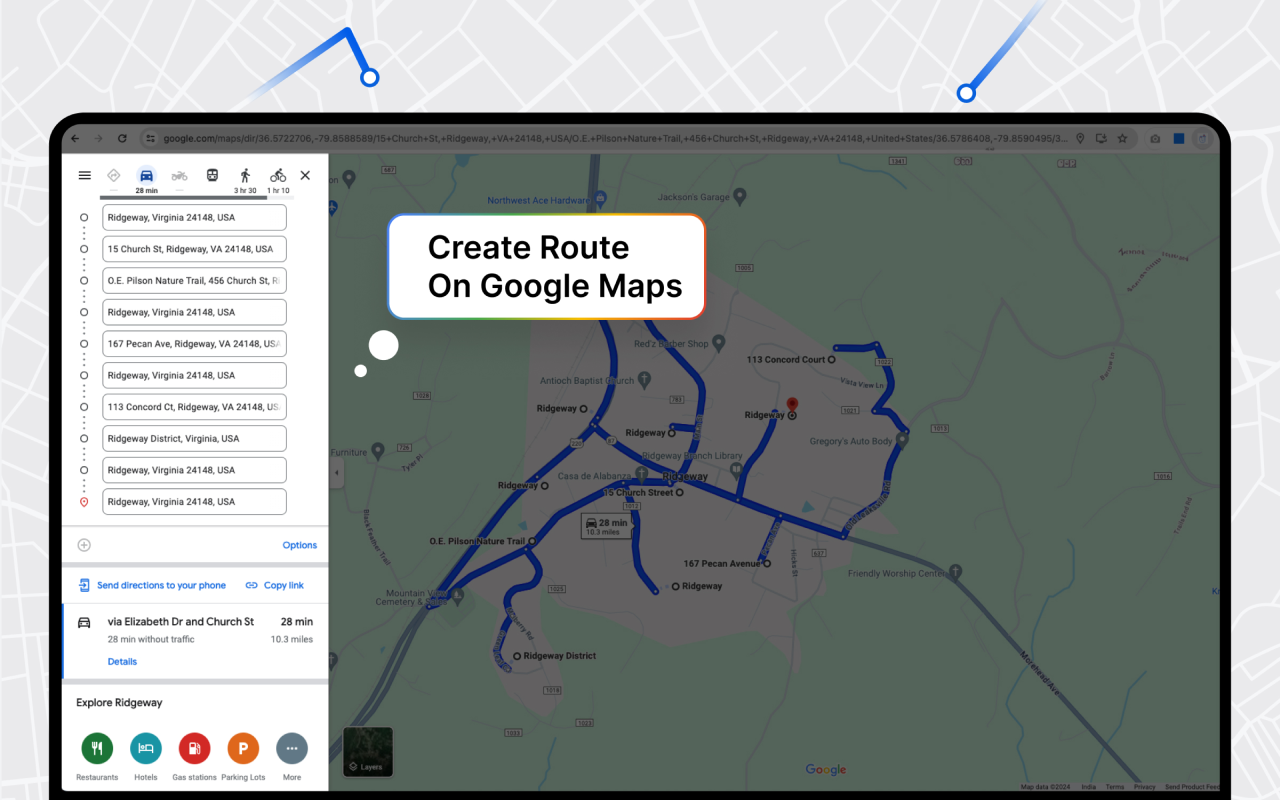Click Friendly Worship Center map marker
Screen dimensions: 1280x800
pos(955,572)
